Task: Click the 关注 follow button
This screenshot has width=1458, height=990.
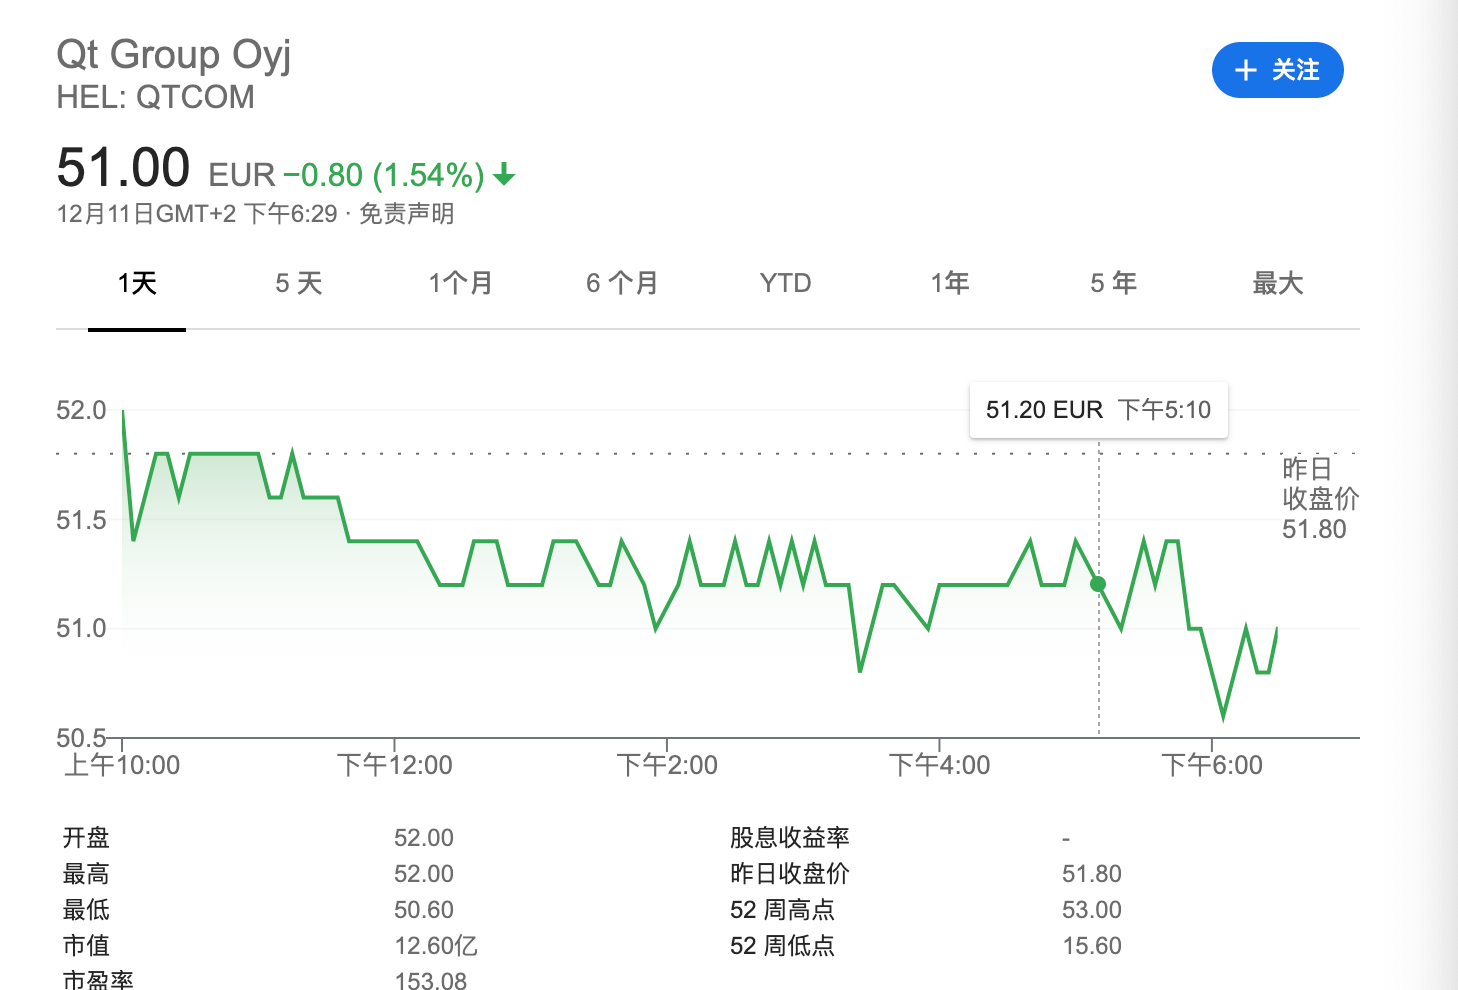Action: [1278, 70]
